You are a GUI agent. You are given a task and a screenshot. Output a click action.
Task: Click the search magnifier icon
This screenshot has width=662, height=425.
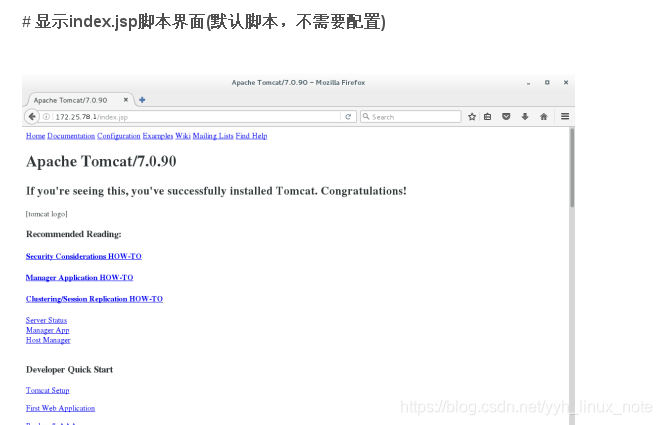[366, 116]
